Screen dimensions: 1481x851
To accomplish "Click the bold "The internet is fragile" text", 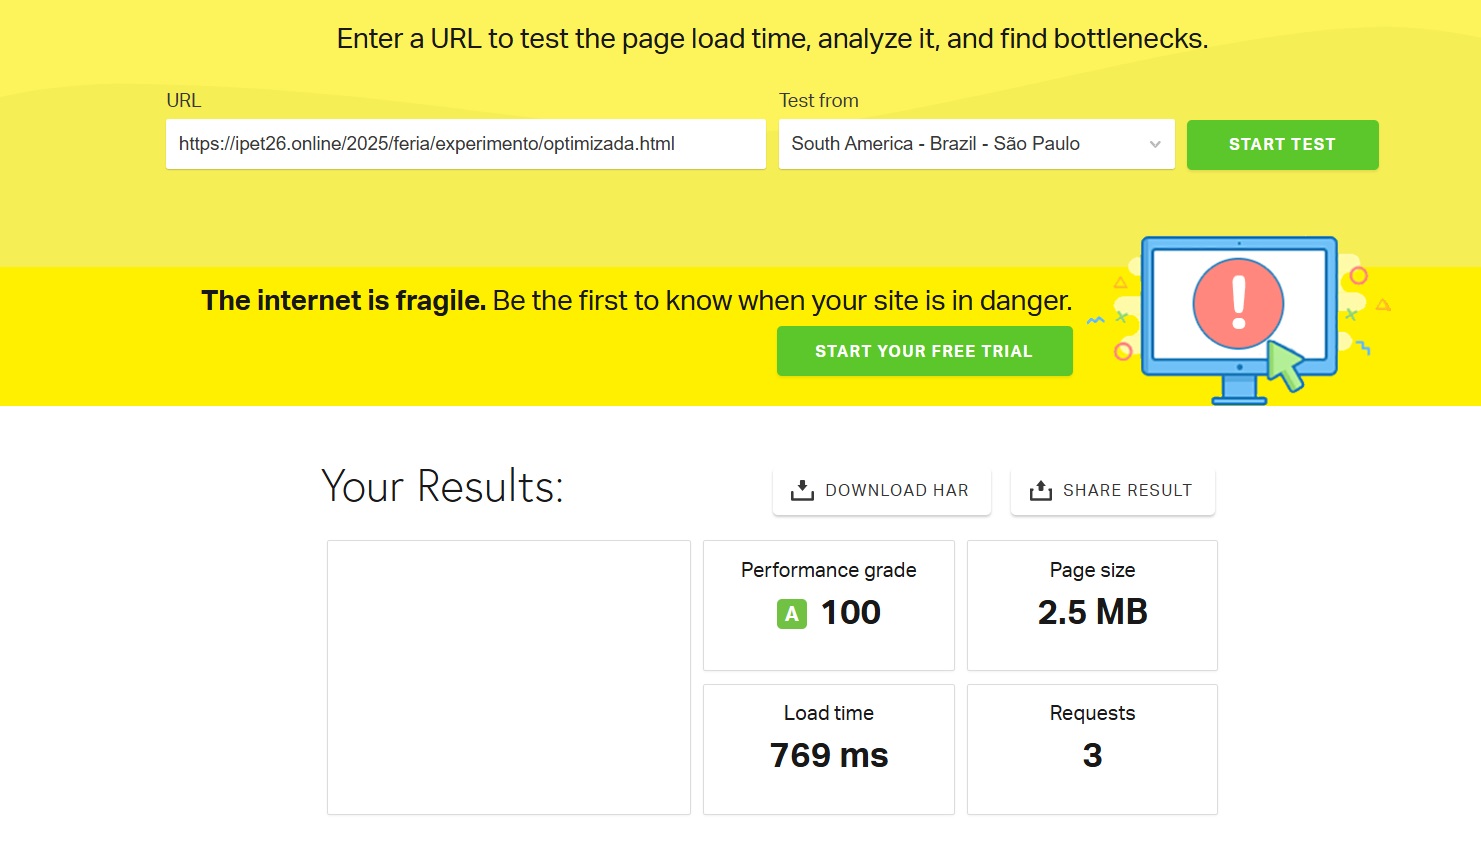I will [343, 301].
